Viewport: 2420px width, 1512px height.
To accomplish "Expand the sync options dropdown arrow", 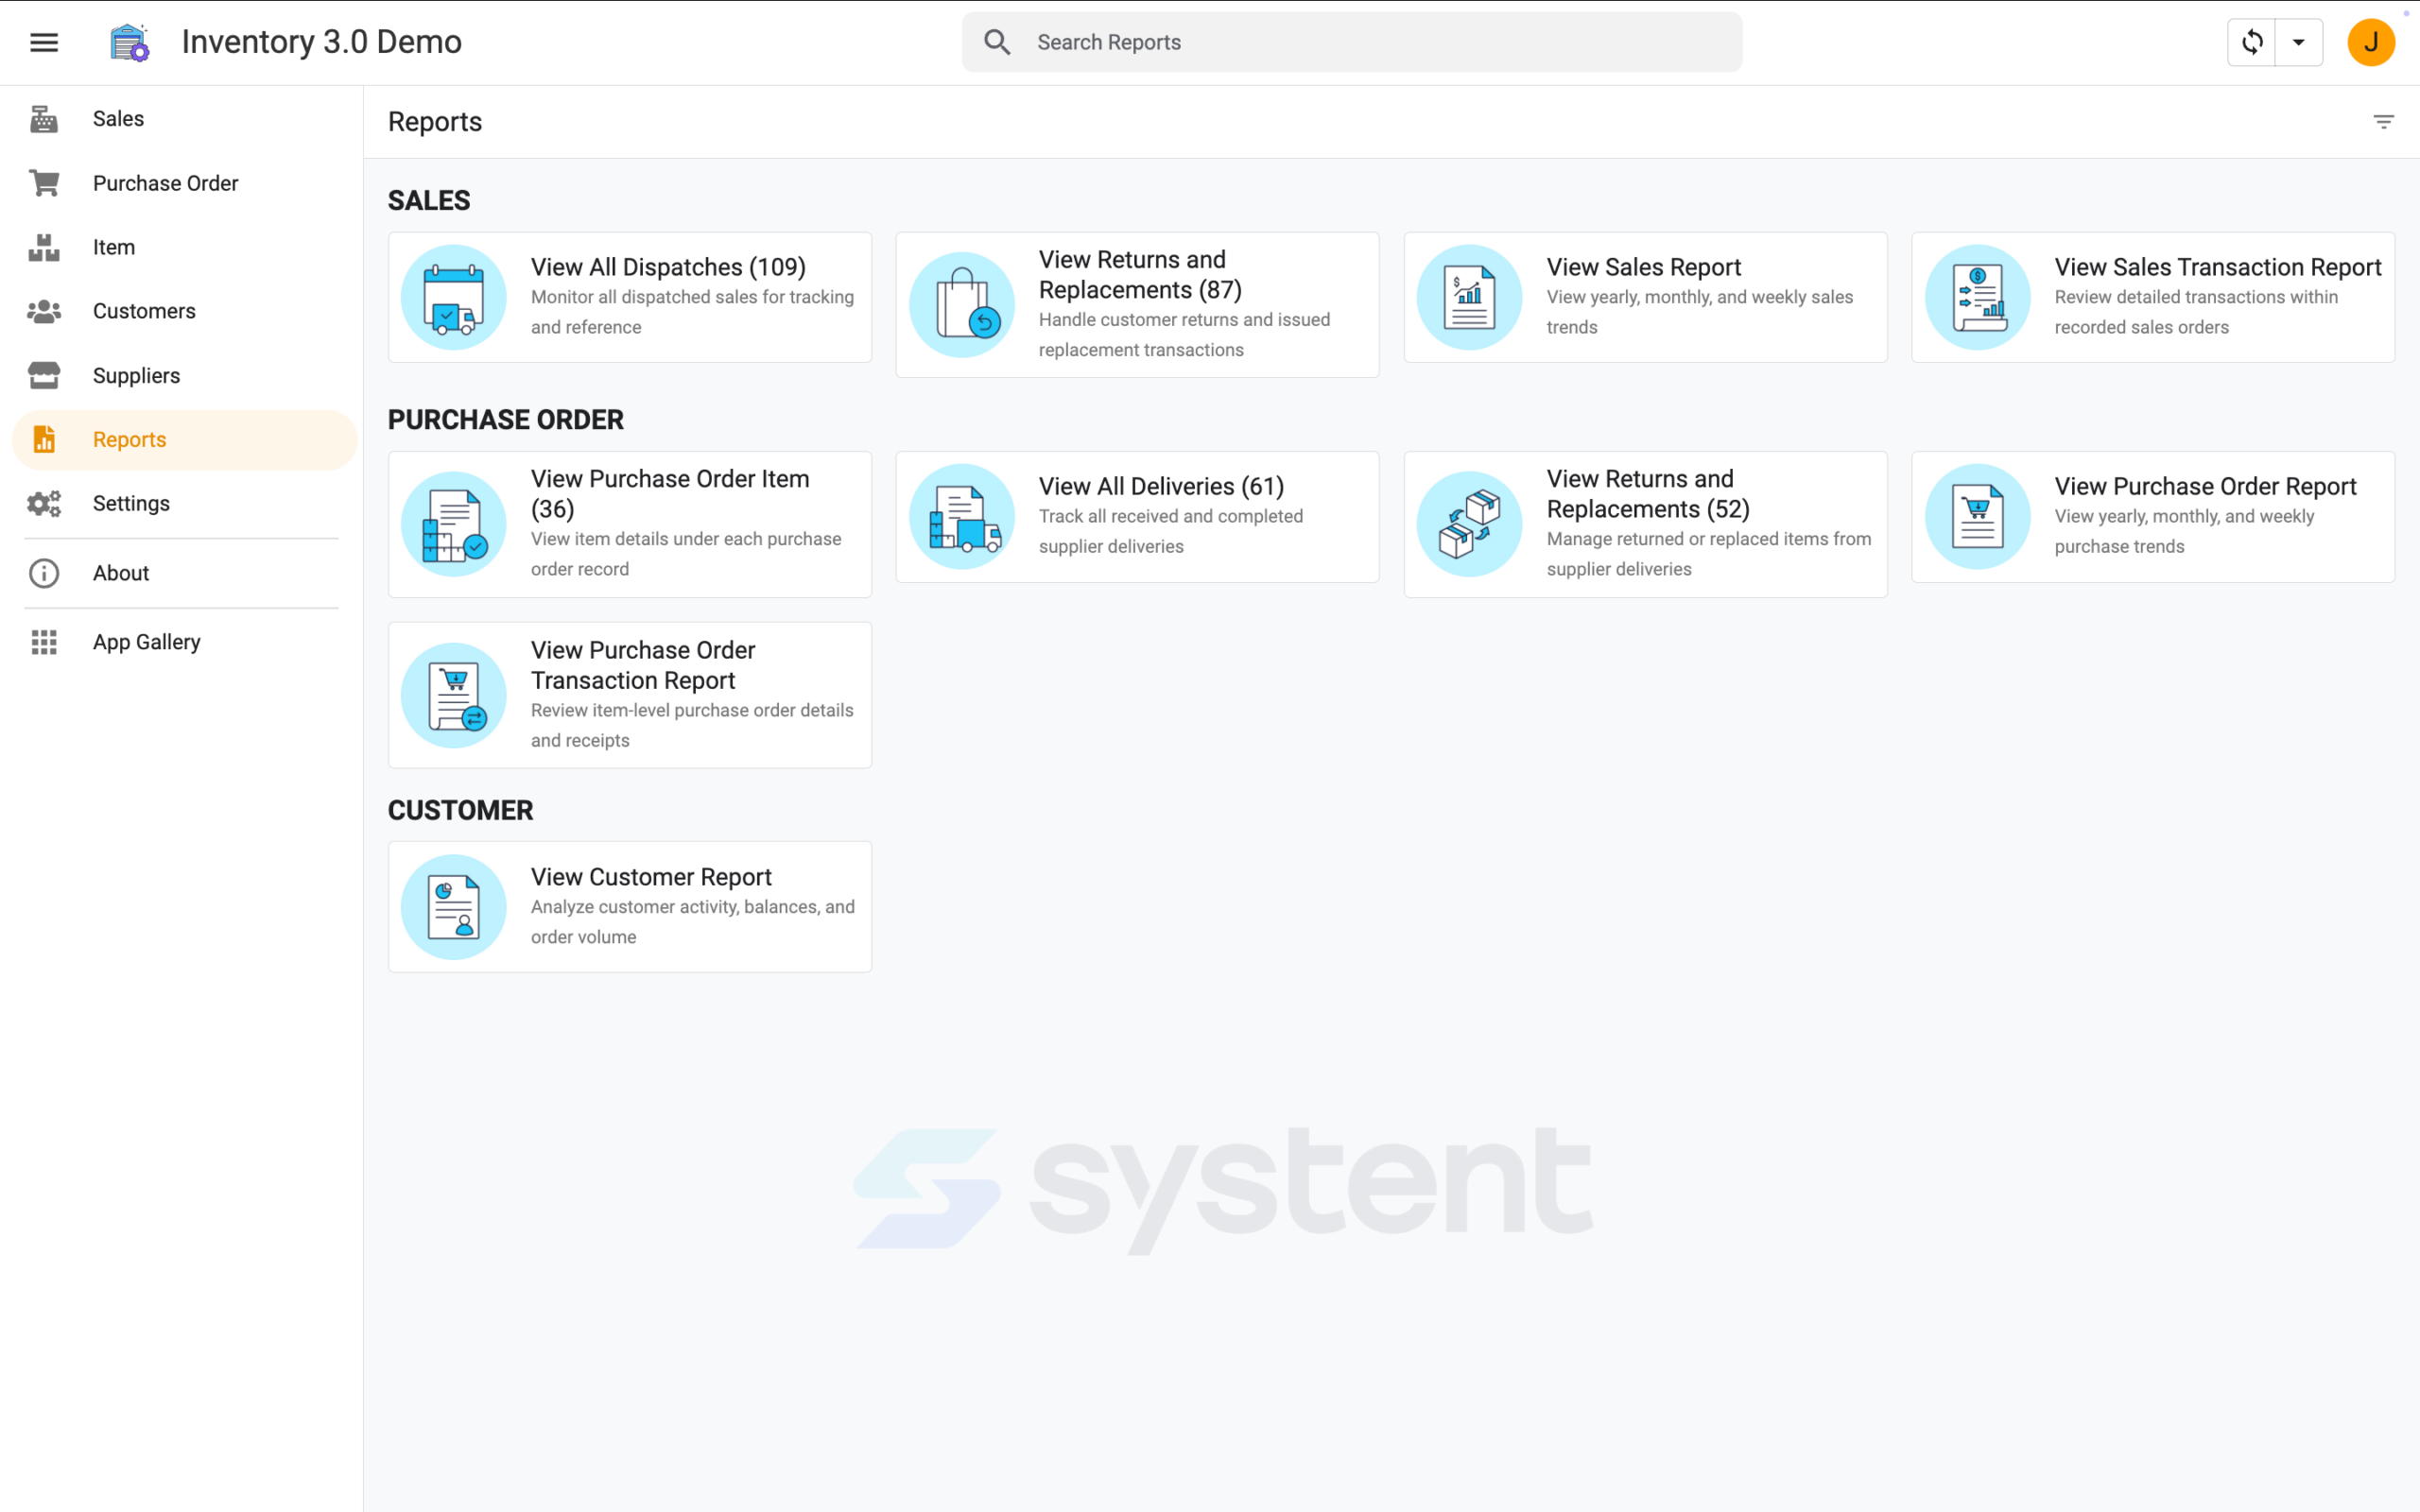I will [x=2299, y=42].
